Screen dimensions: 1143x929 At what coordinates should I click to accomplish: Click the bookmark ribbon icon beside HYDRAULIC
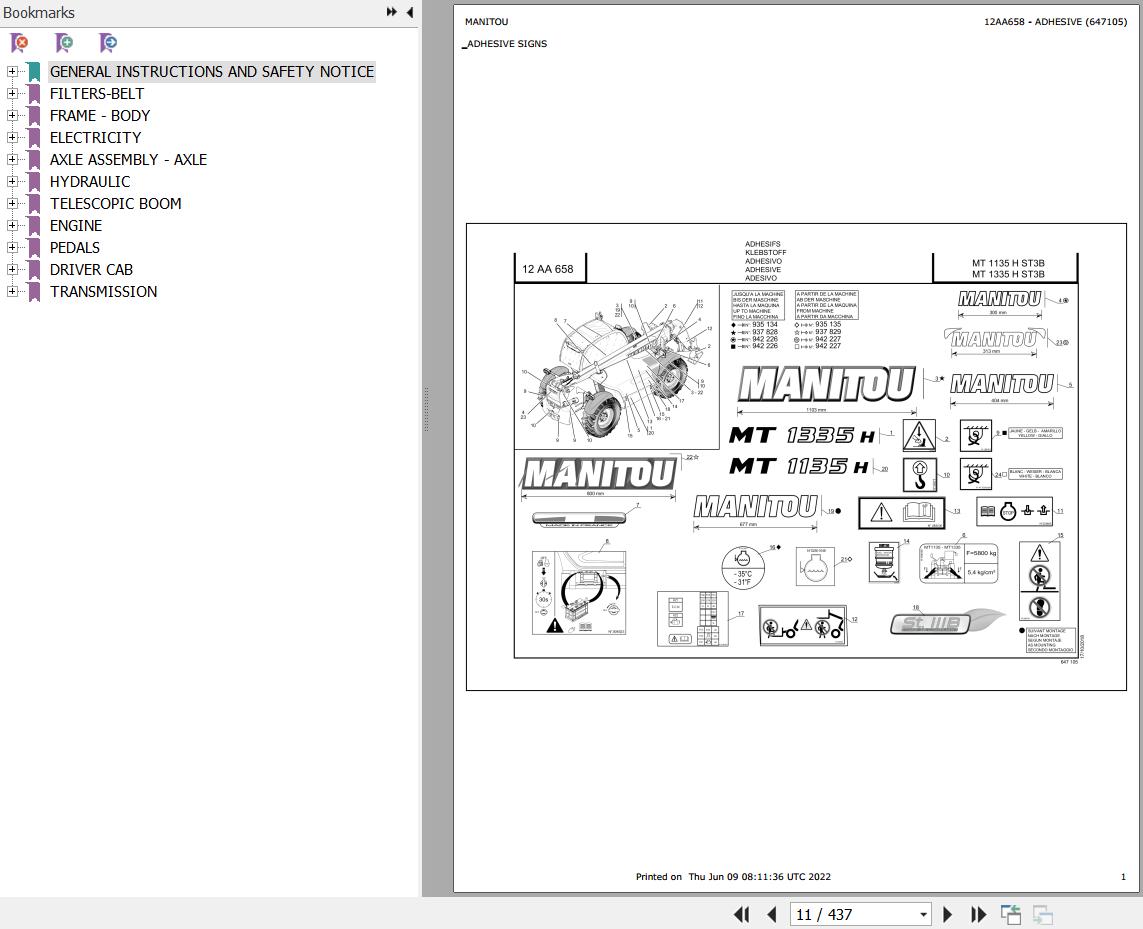tap(34, 182)
